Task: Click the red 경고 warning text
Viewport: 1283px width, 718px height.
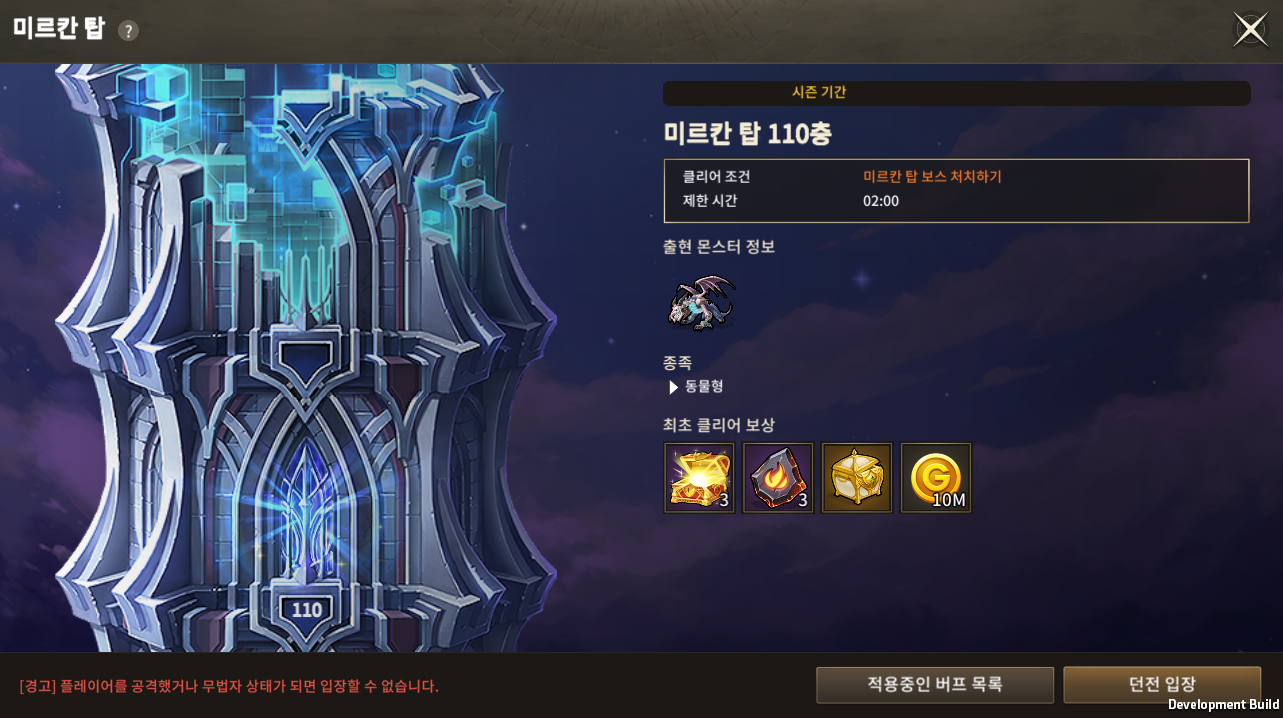Action: tap(229, 686)
